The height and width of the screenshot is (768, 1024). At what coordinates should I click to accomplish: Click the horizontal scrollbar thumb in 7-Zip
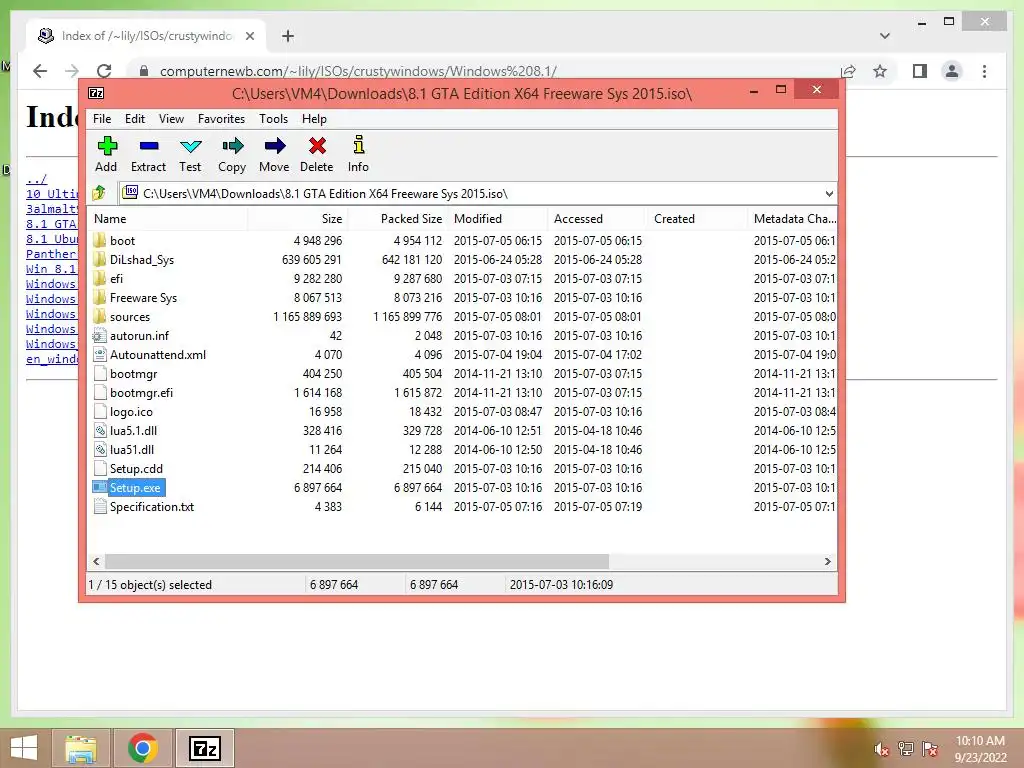pos(357,561)
